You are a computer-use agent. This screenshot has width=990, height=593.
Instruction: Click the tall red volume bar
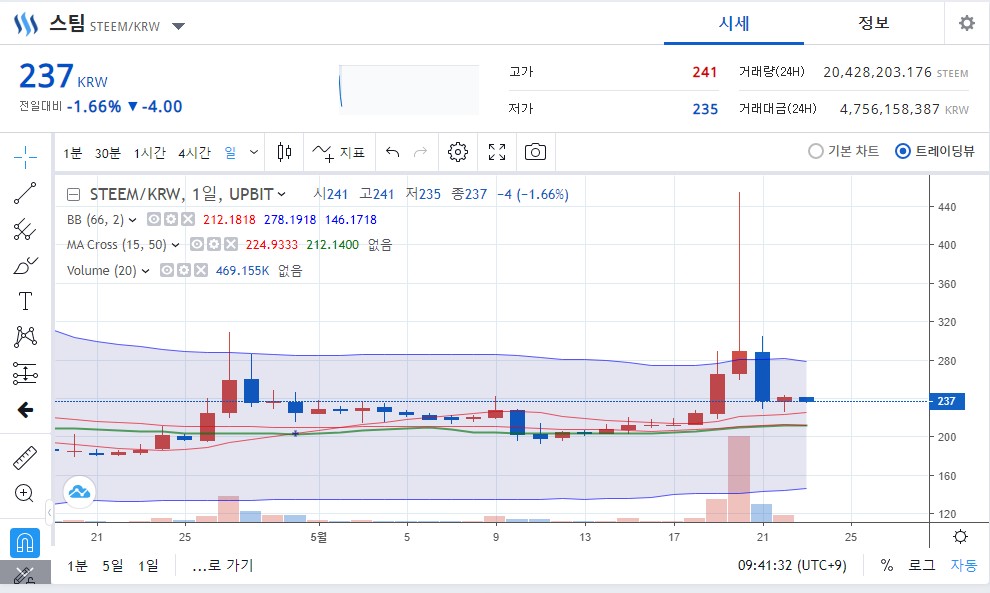point(739,479)
